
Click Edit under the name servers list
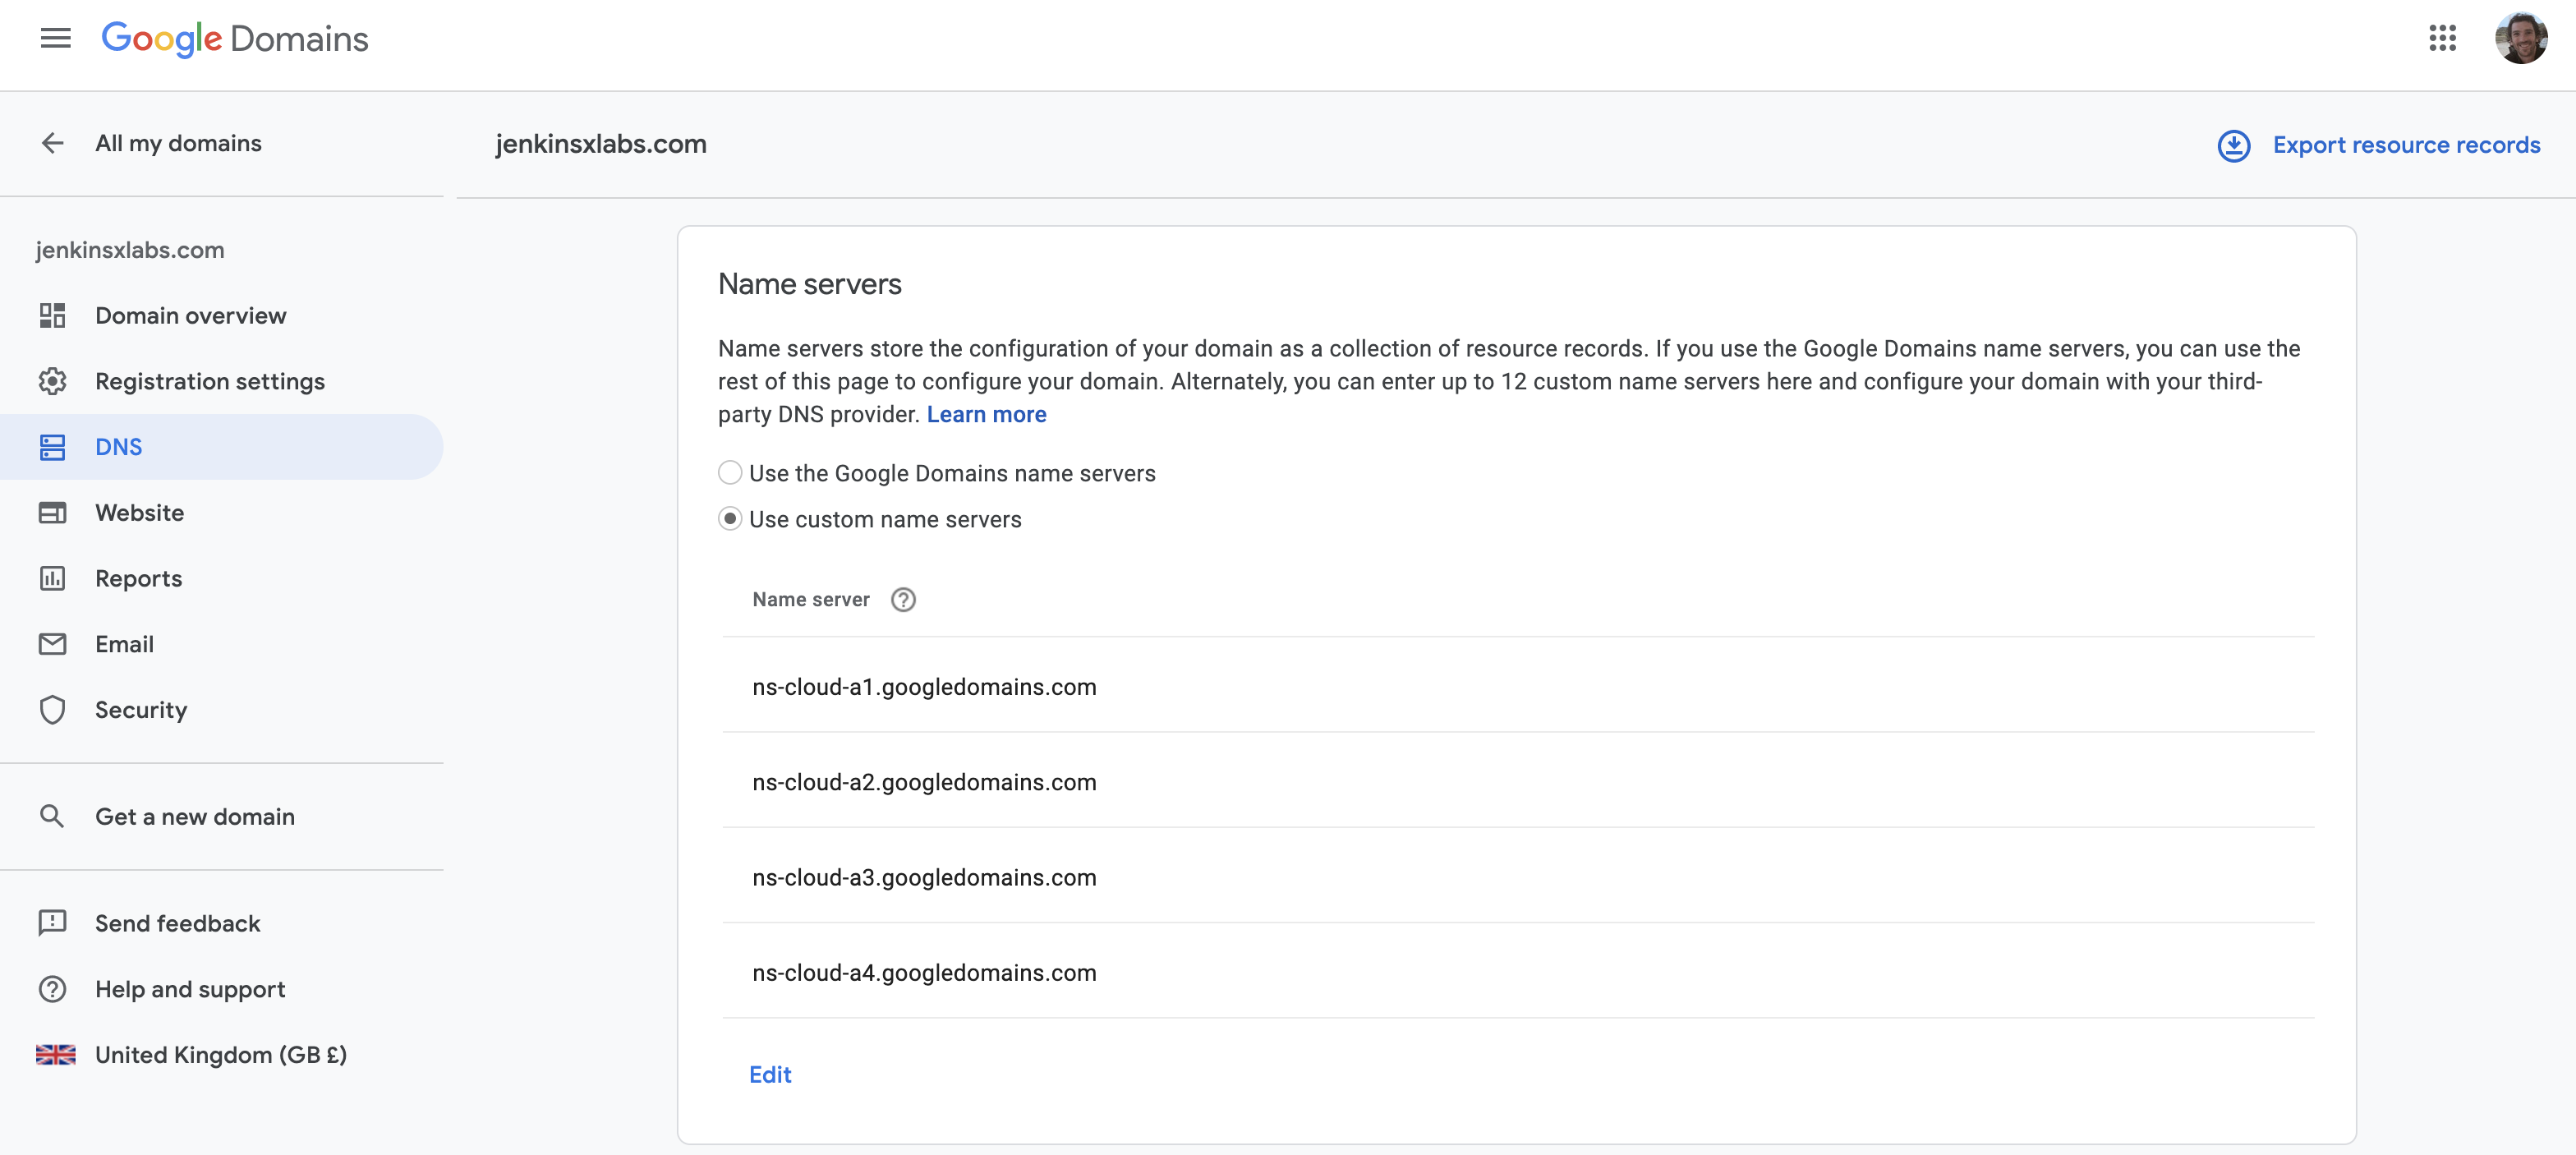click(x=770, y=1074)
